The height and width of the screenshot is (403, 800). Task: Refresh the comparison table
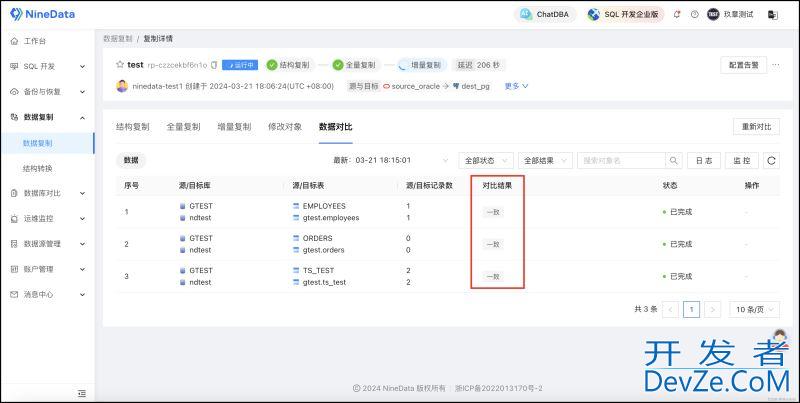pos(771,160)
